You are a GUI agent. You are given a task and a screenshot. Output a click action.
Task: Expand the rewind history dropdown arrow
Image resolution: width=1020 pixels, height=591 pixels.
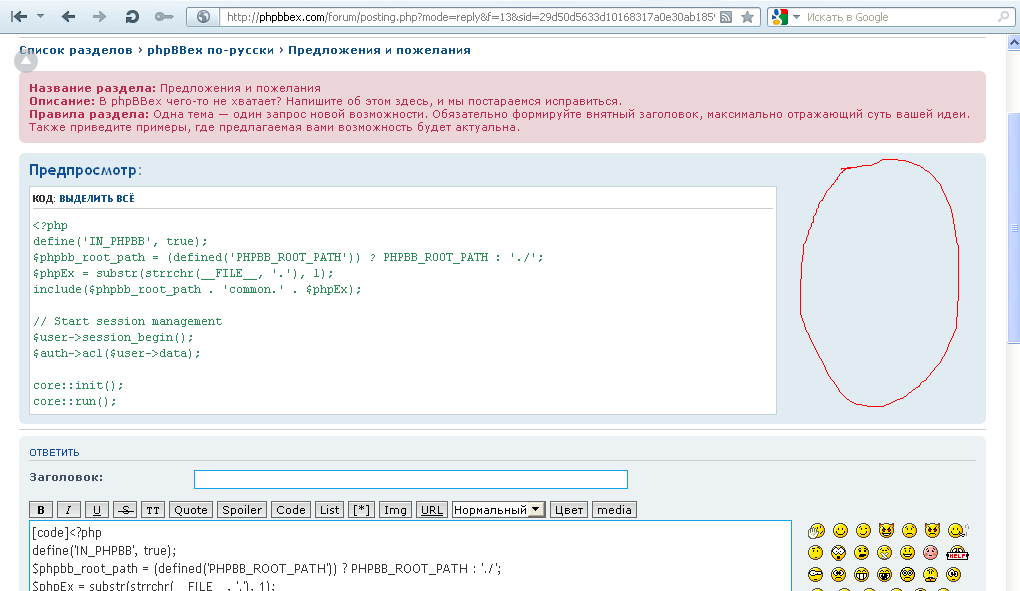[x=40, y=17]
